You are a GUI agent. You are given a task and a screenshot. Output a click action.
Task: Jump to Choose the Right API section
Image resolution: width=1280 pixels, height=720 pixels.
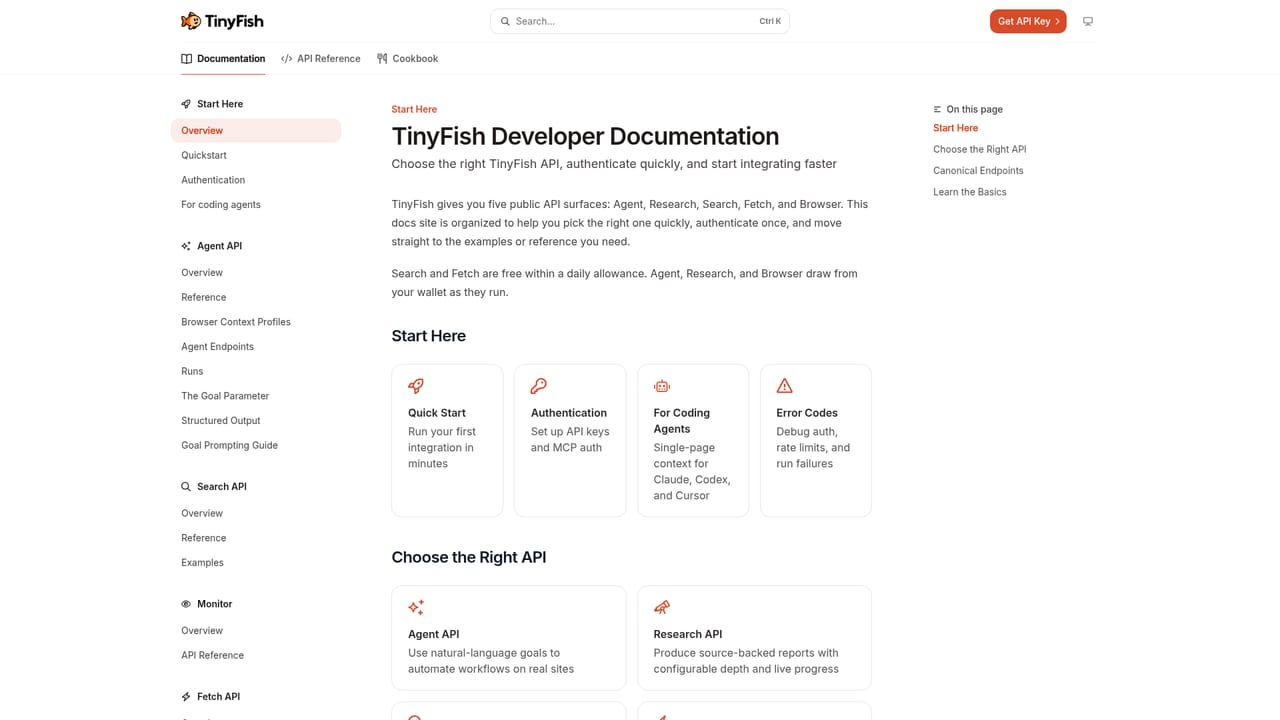click(x=980, y=149)
